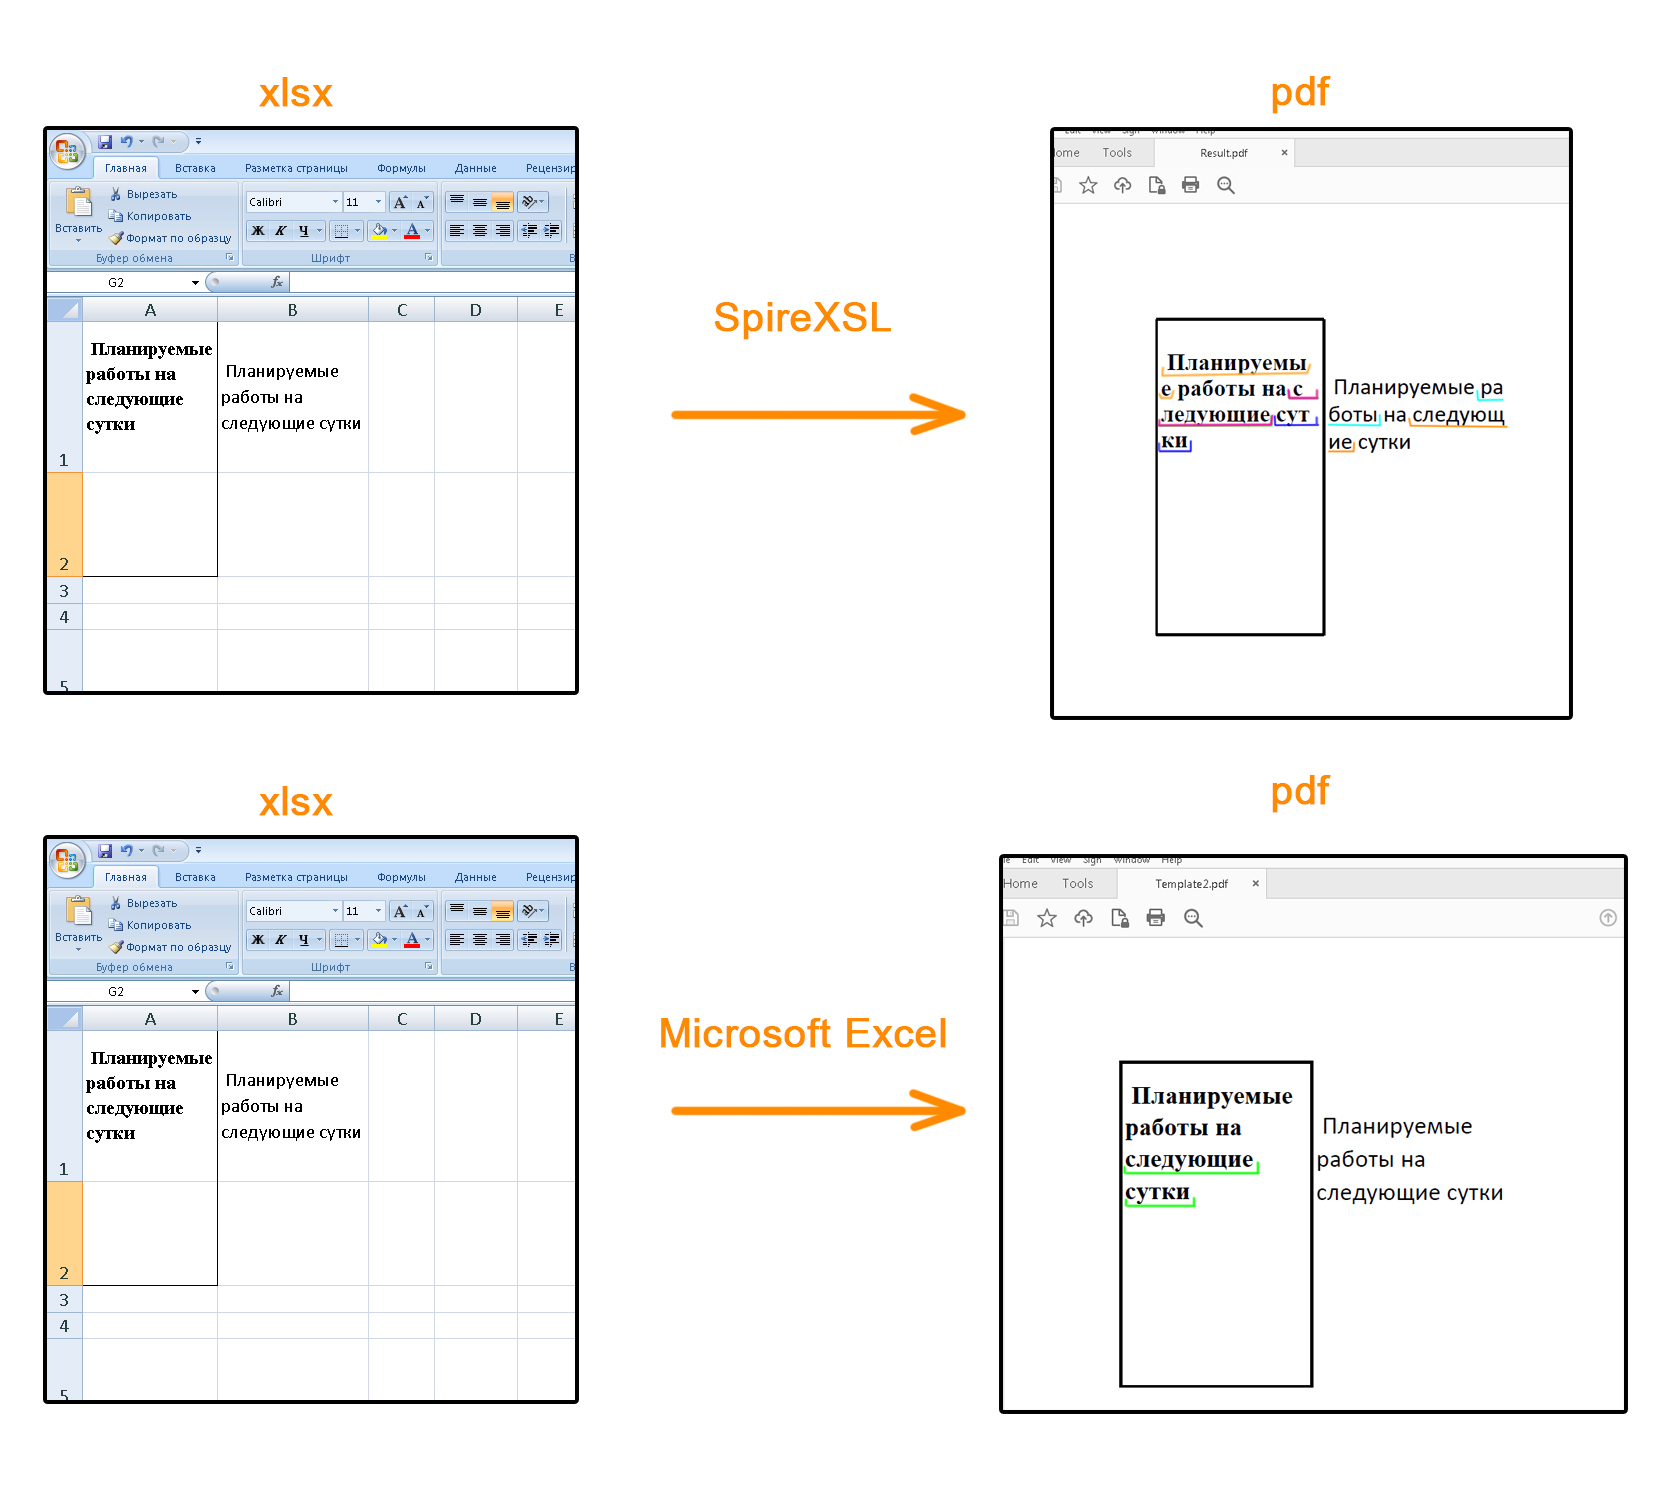Click search magnifier in Template2.pdf viewer

[x=1193, y=918]
